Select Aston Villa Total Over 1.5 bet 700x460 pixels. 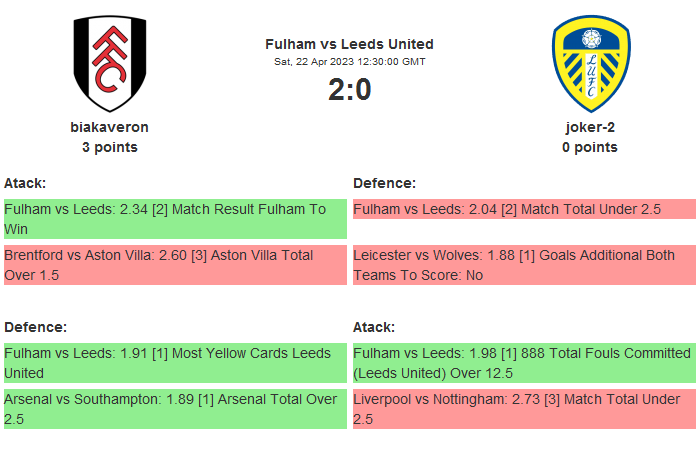pos(175,265)
